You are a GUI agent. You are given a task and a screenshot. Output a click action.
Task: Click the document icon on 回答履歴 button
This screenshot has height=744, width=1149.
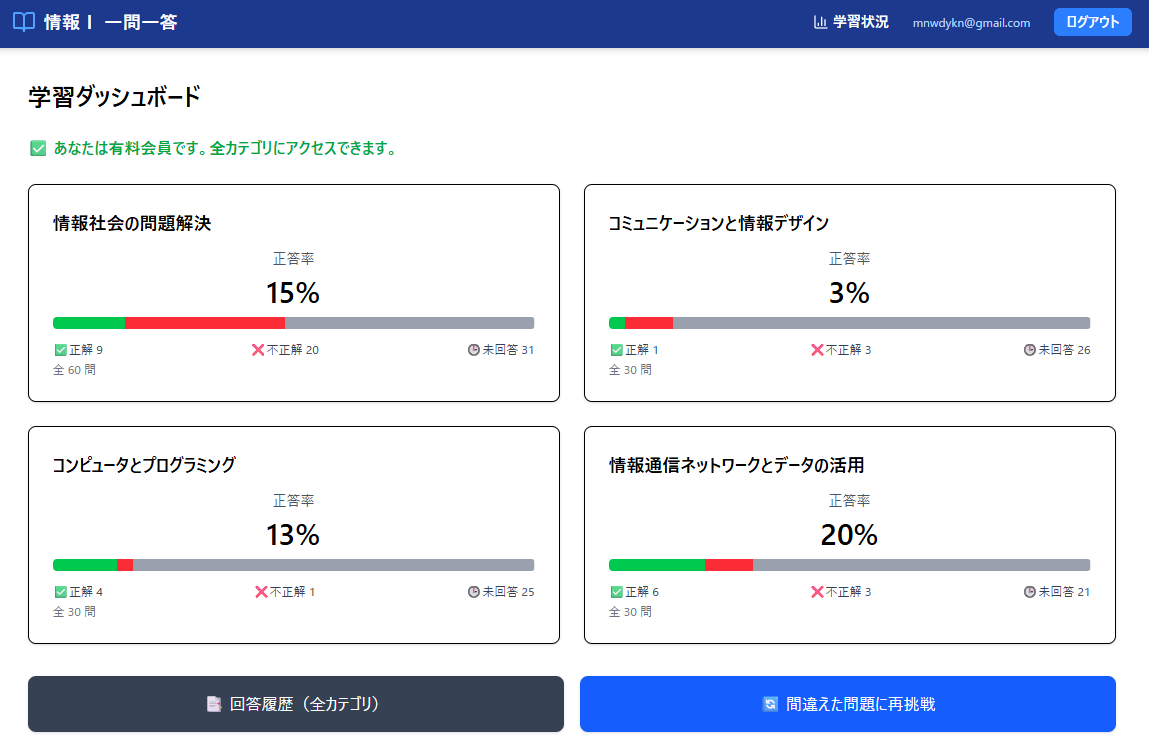pos(214,704)
